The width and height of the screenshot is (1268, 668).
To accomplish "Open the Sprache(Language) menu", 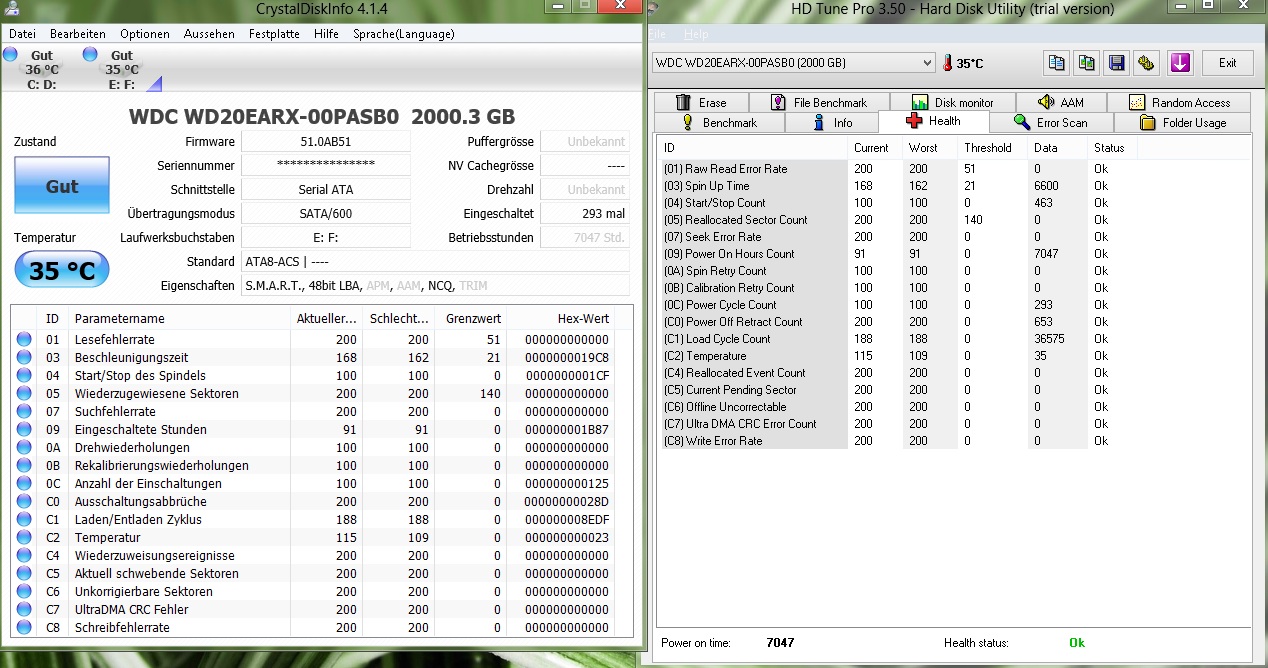I will [x=403, y=34].
